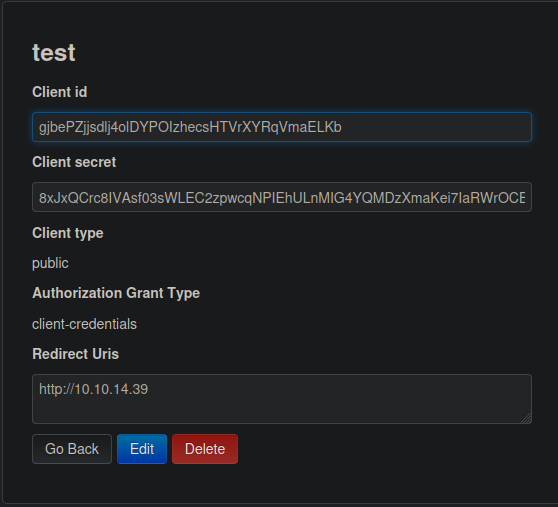558x507 pixels.
Task: Click the "public" client type value
Action: [x=50, y=264]
